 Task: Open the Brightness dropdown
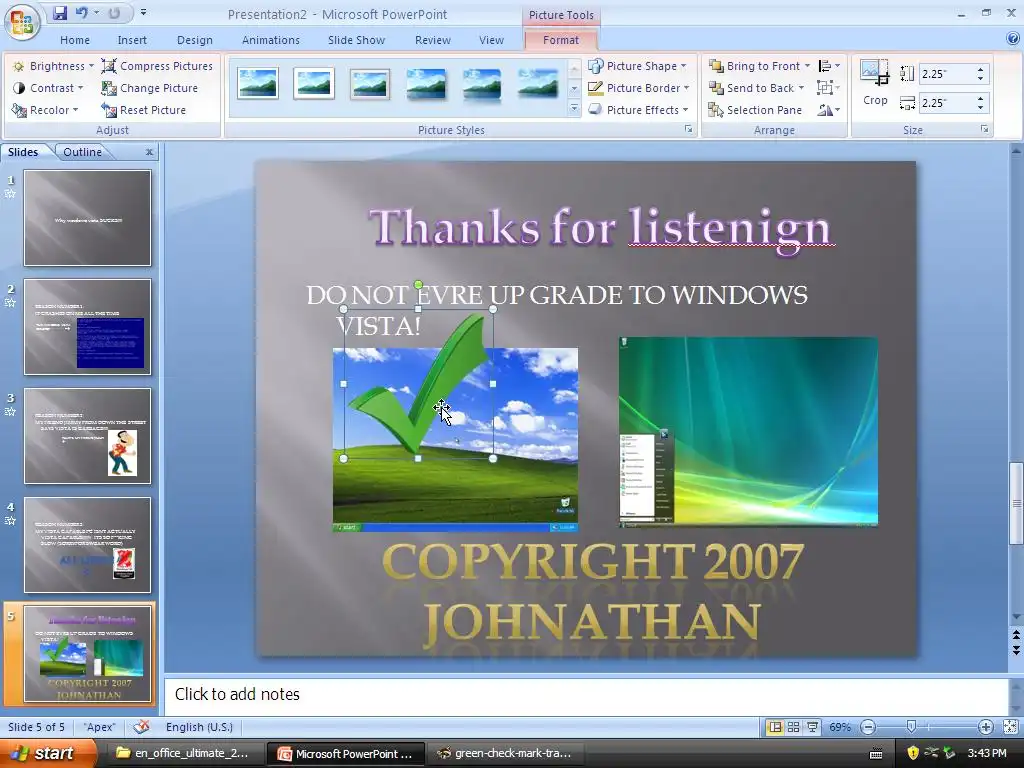(x=54, y=66)
